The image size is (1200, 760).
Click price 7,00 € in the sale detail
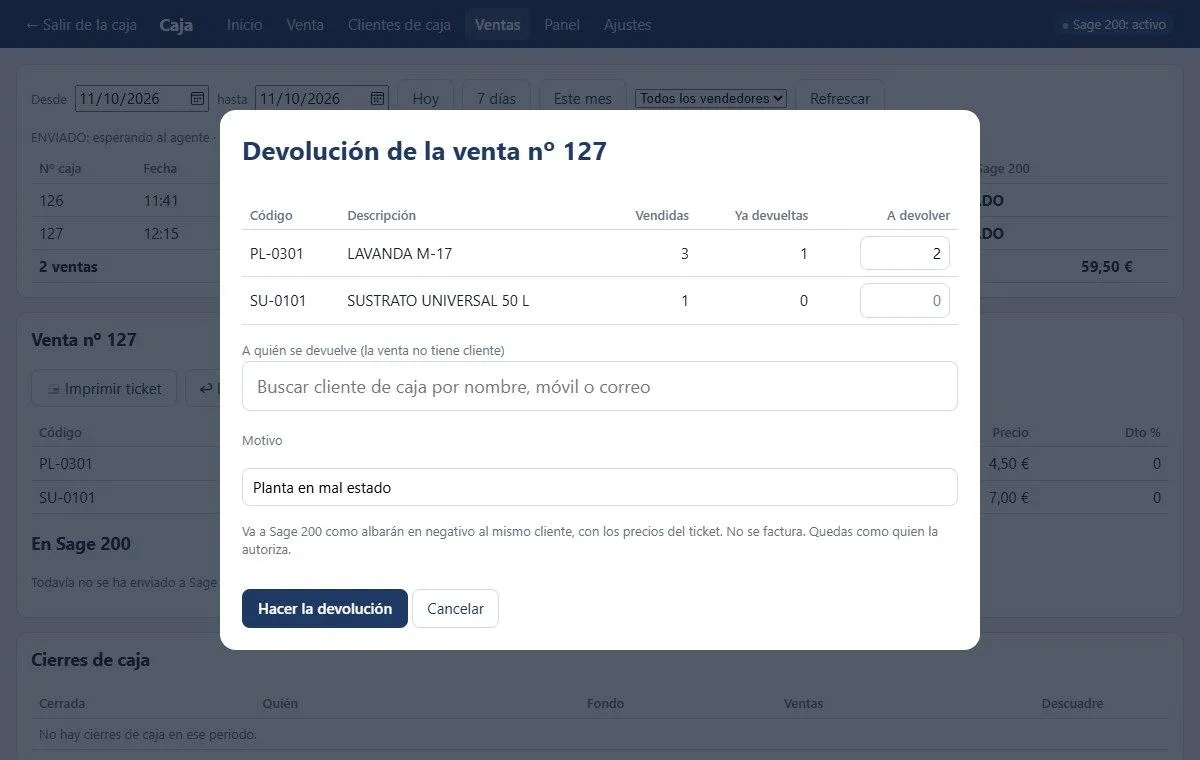click(x=1009, y=497)
